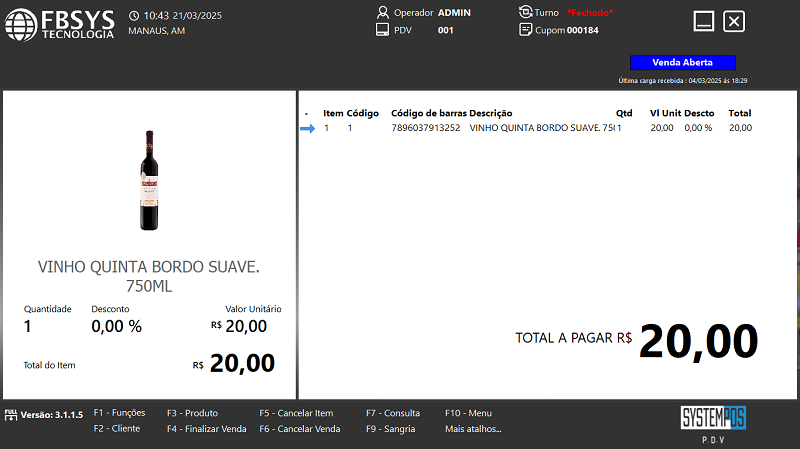Screen dimensions: 800x449
Task: Click the Qtd column header
Action: (x=624, y=113)
